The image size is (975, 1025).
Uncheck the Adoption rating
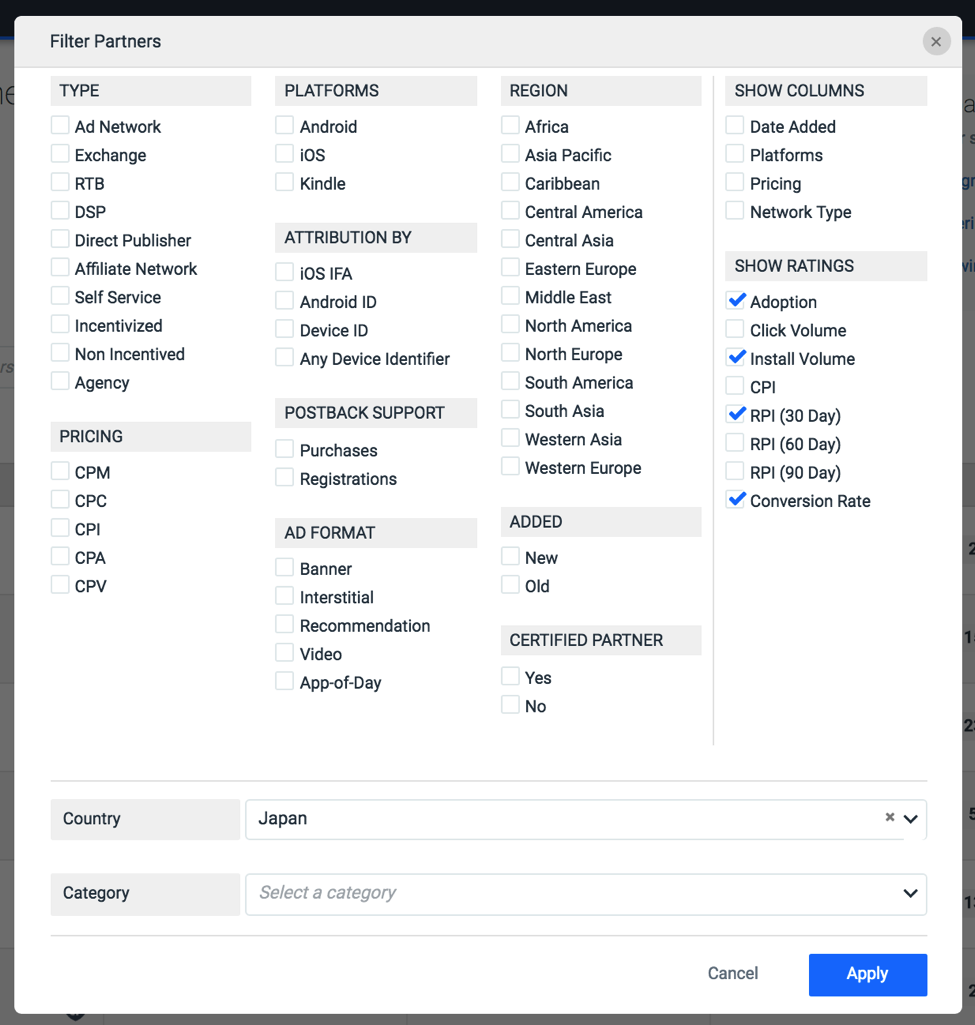point(736,301)
